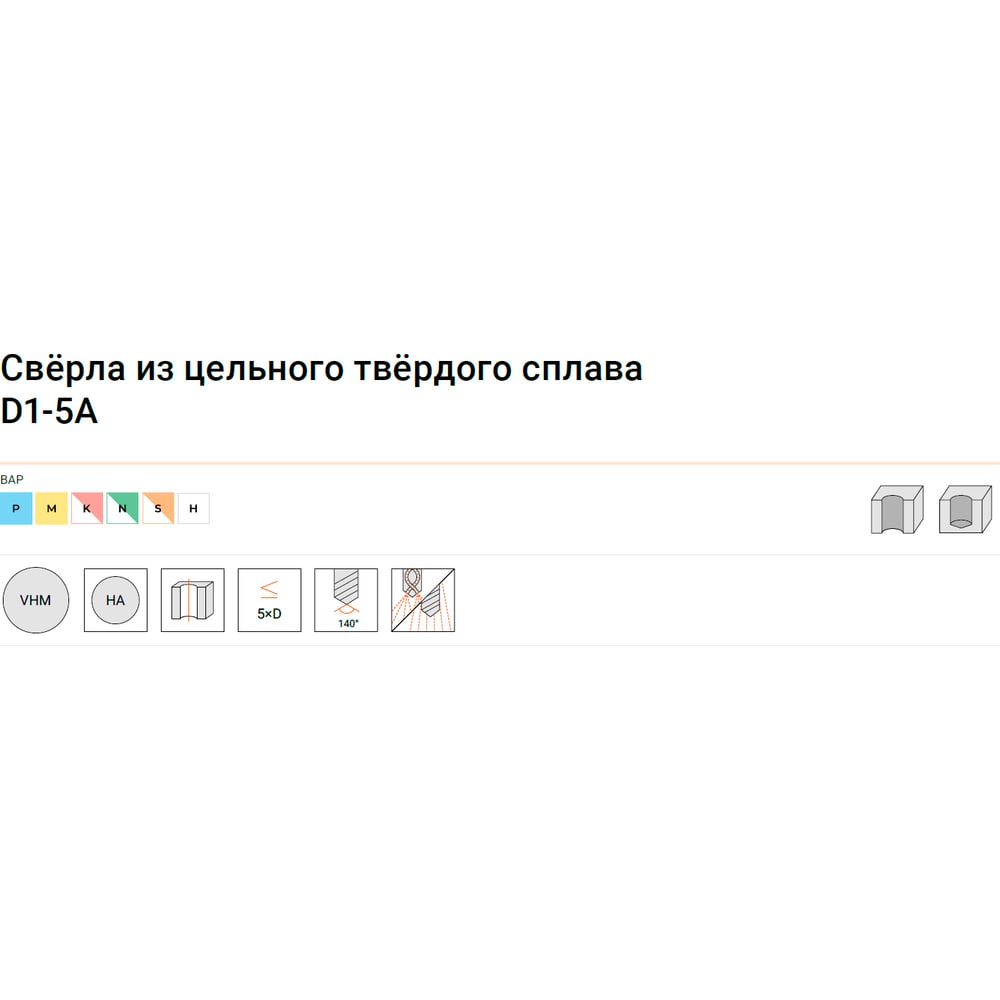
Task: Click the D1-5A product code text
Action: coord(49,411)
